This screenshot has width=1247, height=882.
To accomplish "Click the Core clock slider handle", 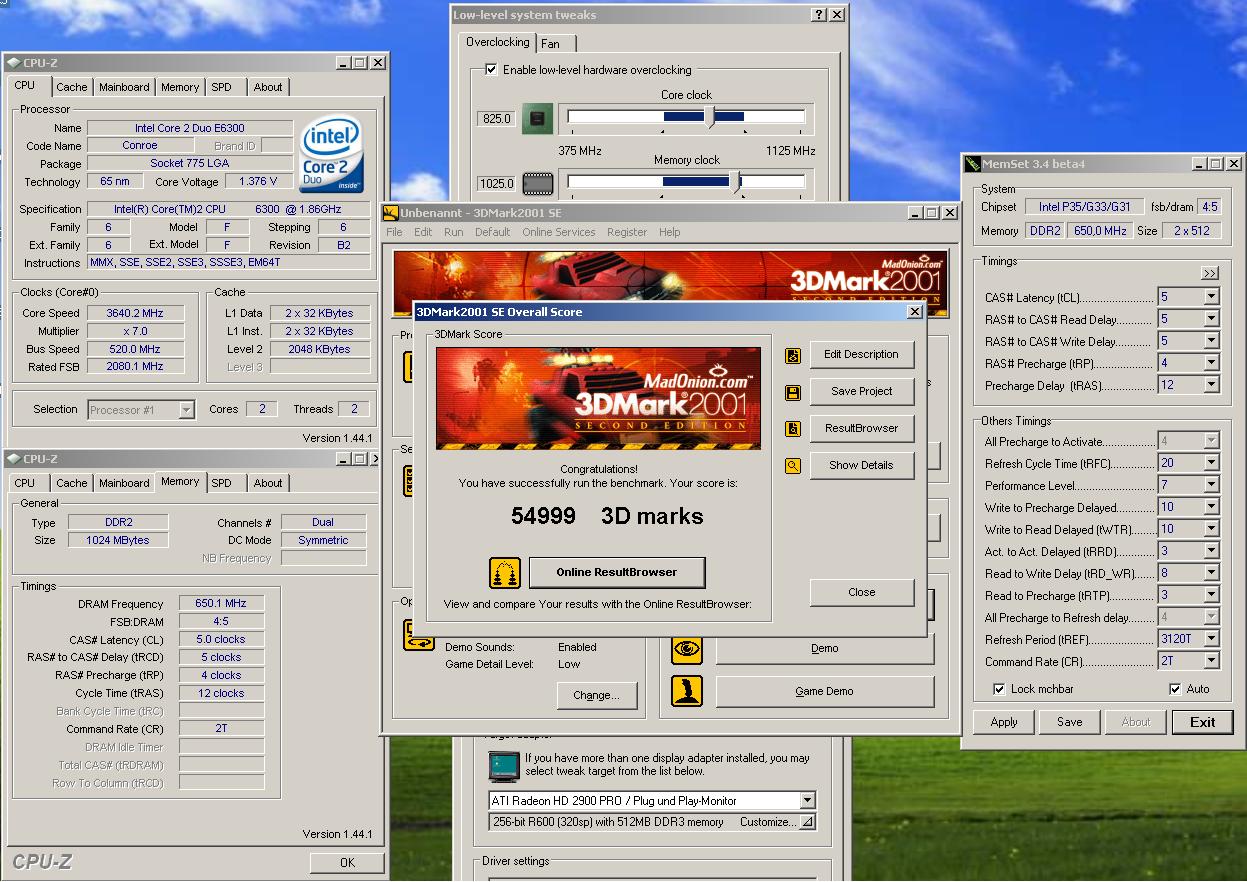I will (711, 117).
